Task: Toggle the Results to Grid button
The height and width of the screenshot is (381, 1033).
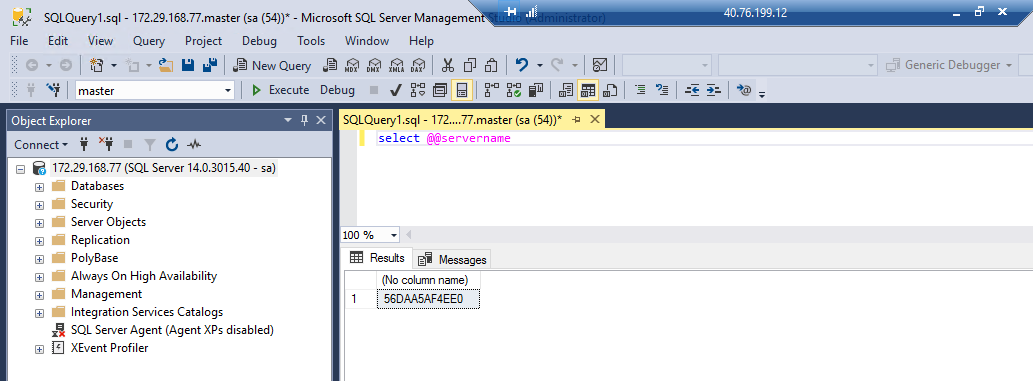Action: coord(588,90)
